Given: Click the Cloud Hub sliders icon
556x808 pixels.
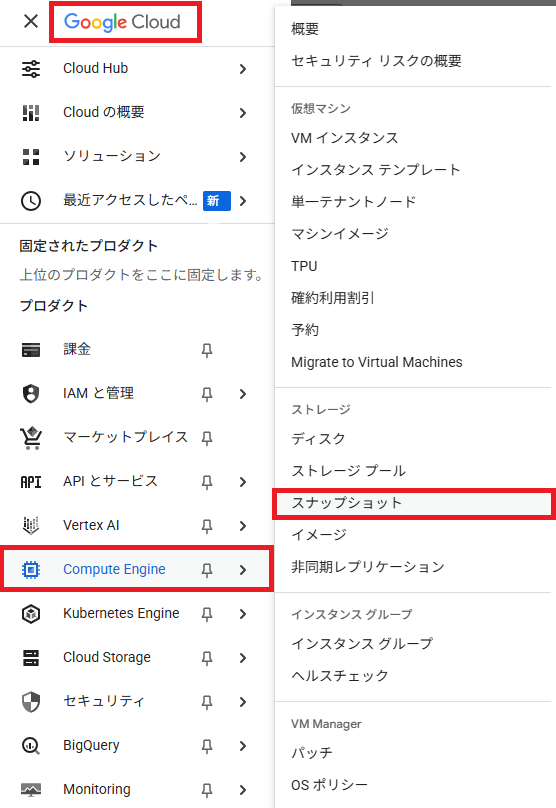Looking at the screenshot, I should 31,69.
